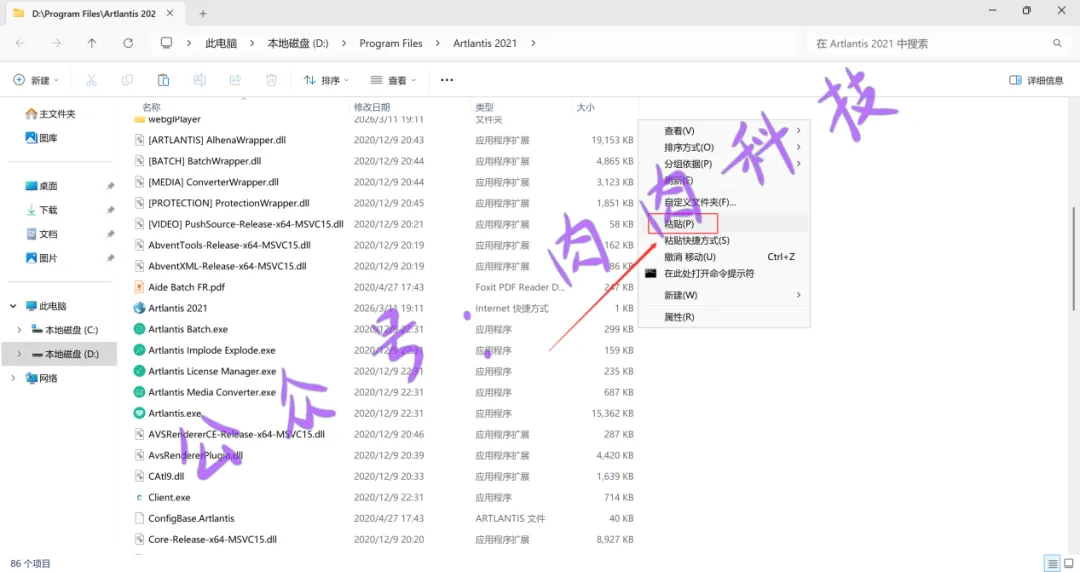1080x572 pixels.
Task: Click the search magnifier icon
Action: [x=1057, y=43]
